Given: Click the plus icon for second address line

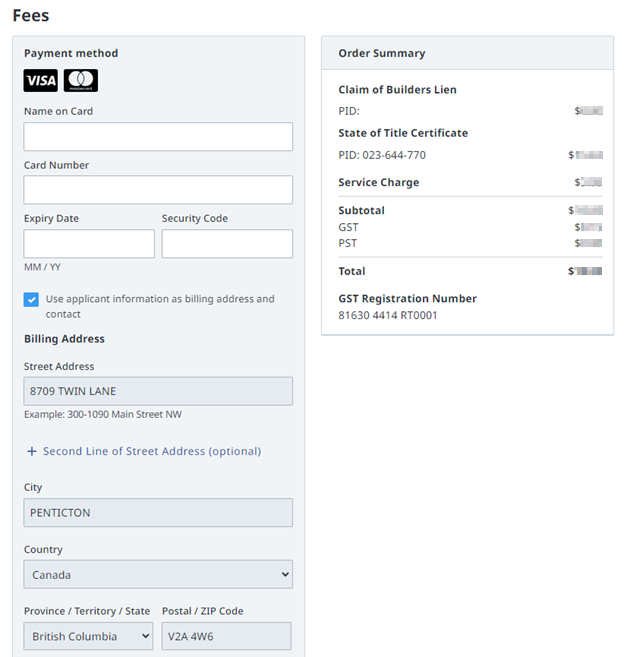Looking at the screenshot, I should click(32, 451).
